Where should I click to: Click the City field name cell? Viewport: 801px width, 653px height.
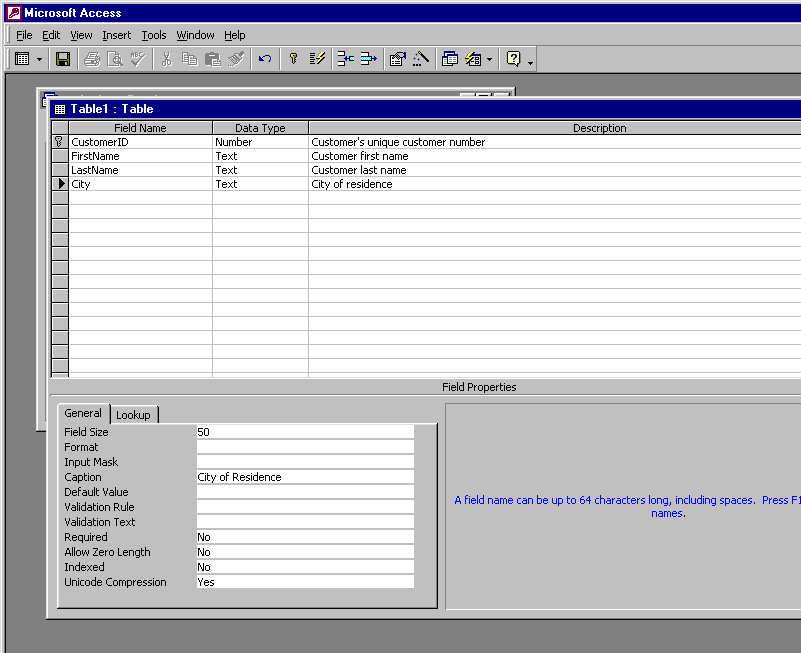pyautogui.click(x=140, y=184)
